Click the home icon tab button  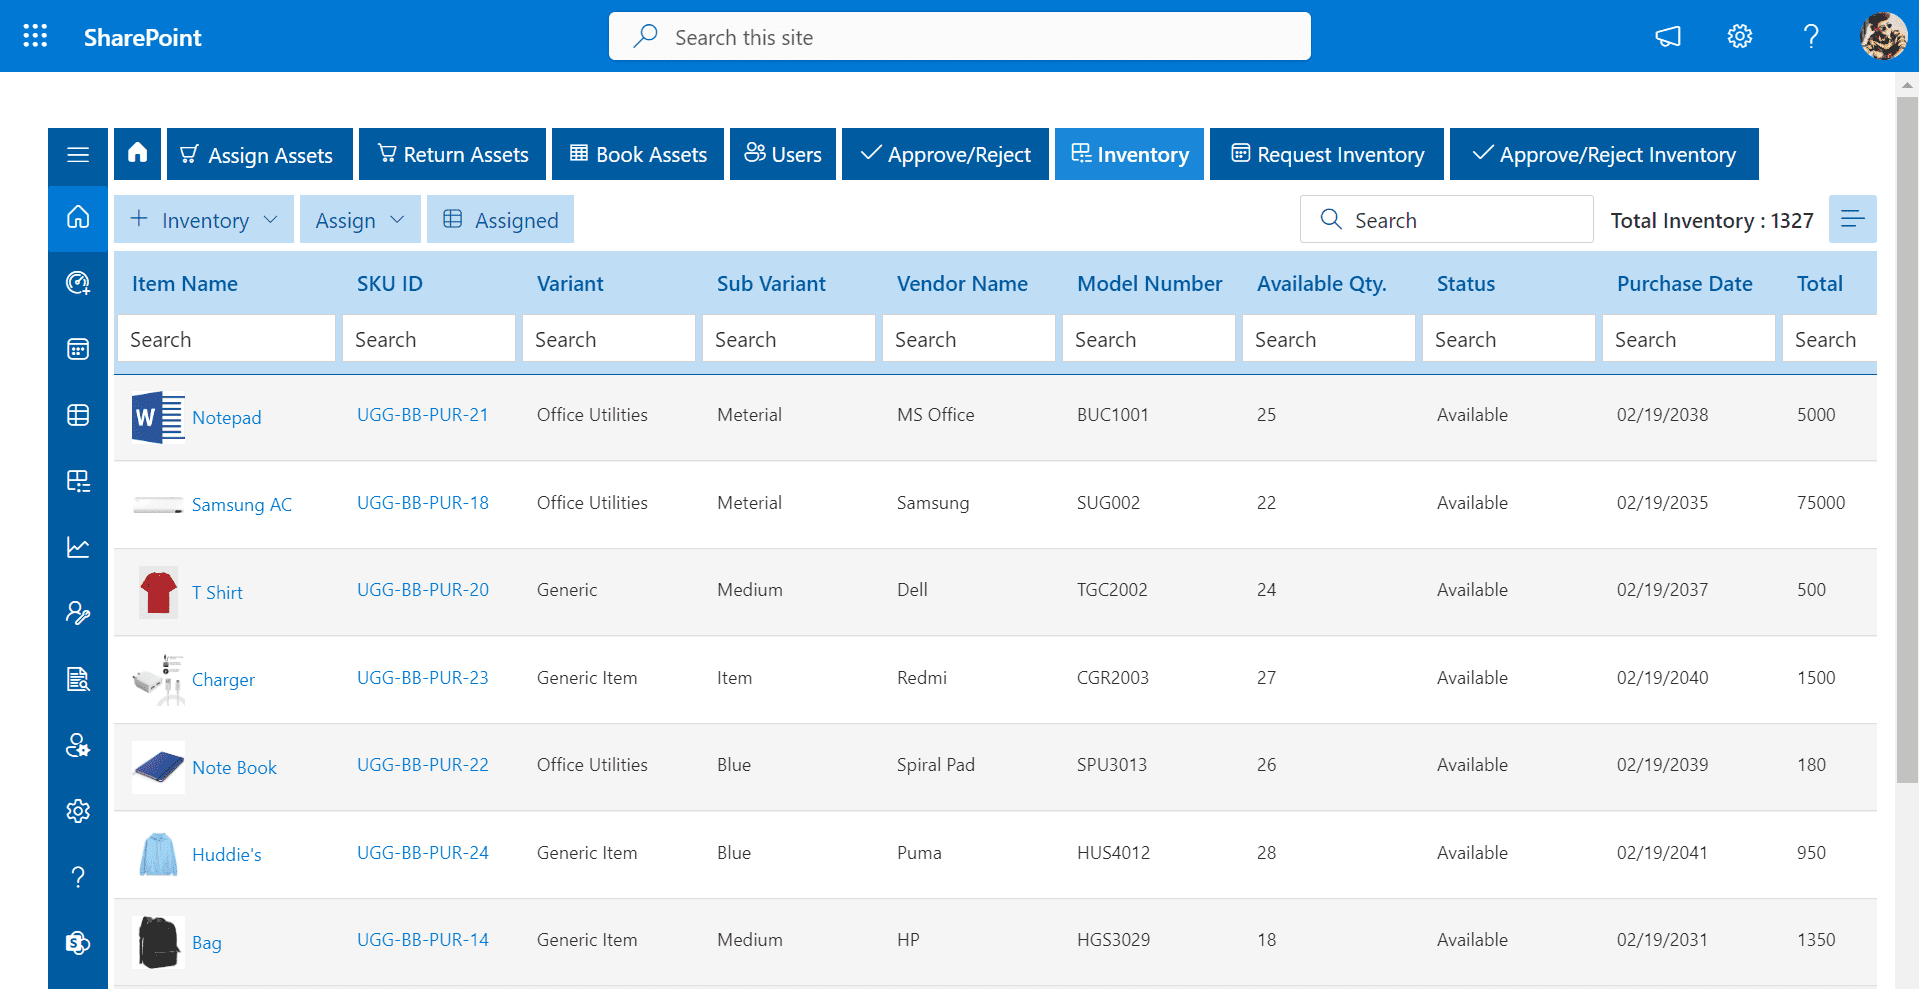tap(138, 154)
